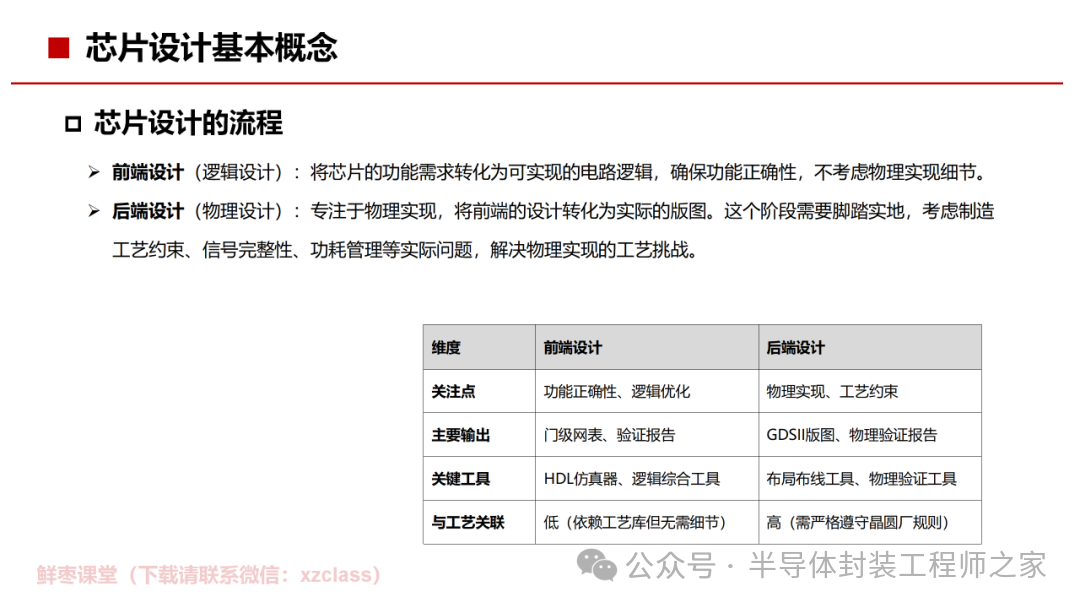Select the slide title 芯片设计基本概念

coord(211,48)
